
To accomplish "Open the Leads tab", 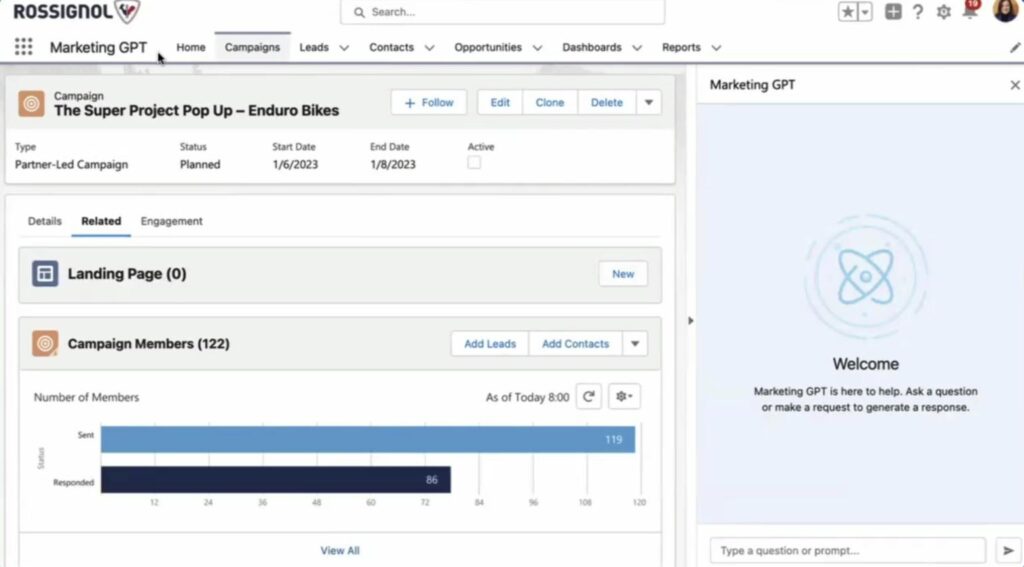I will point(314,47).
